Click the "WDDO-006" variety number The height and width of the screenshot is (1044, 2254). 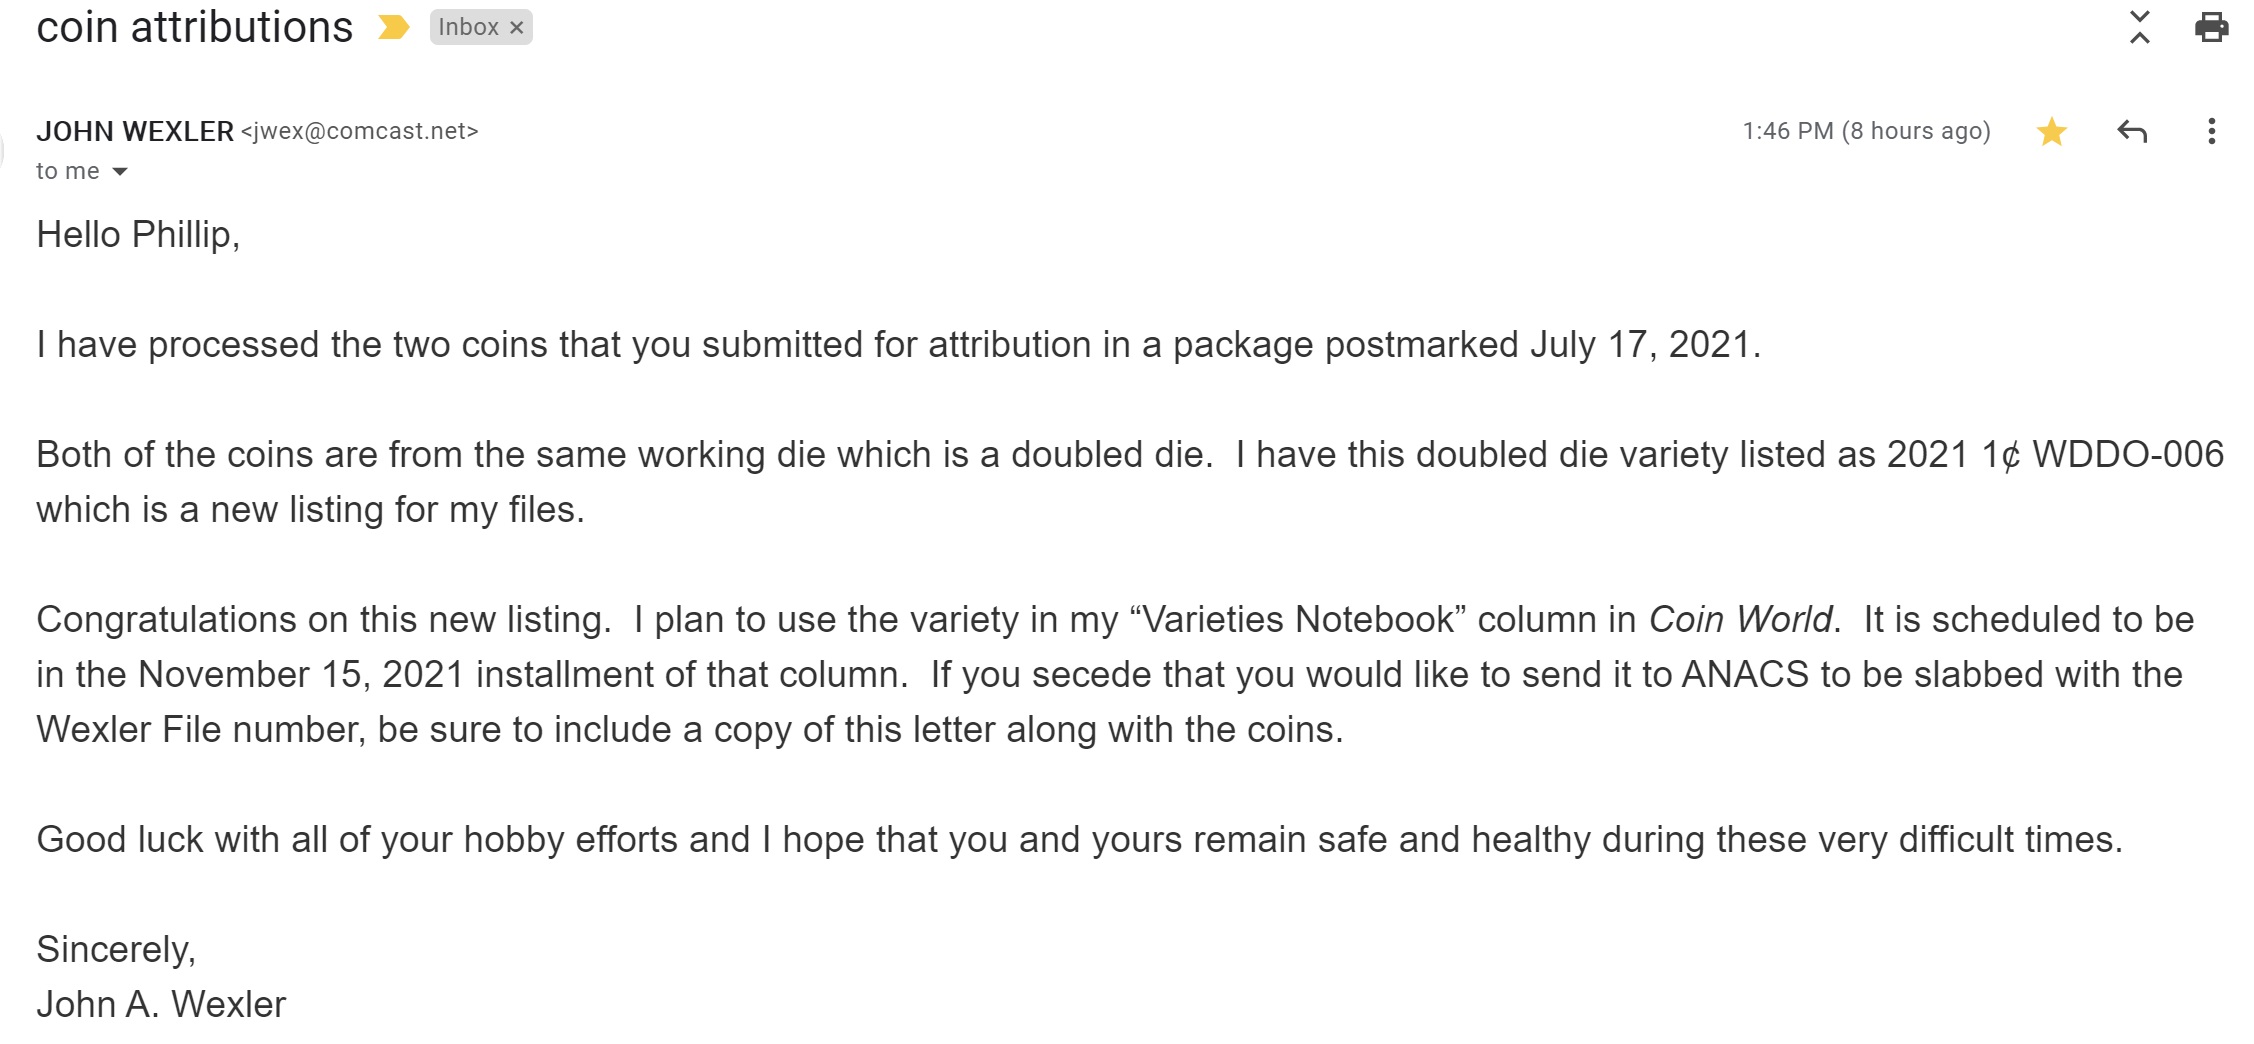[x=2128, y=455]
